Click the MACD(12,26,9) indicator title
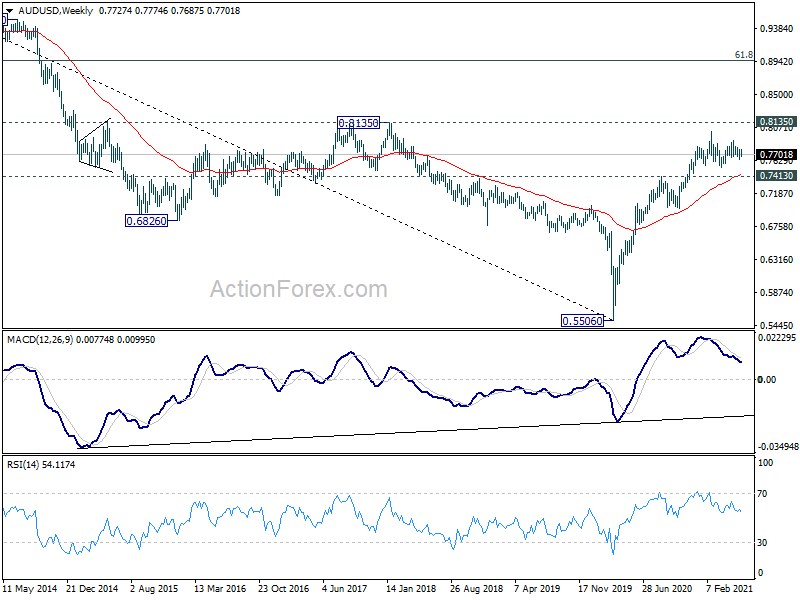The height and width of the screenshot is (600, 800). [x=40, y=340]
